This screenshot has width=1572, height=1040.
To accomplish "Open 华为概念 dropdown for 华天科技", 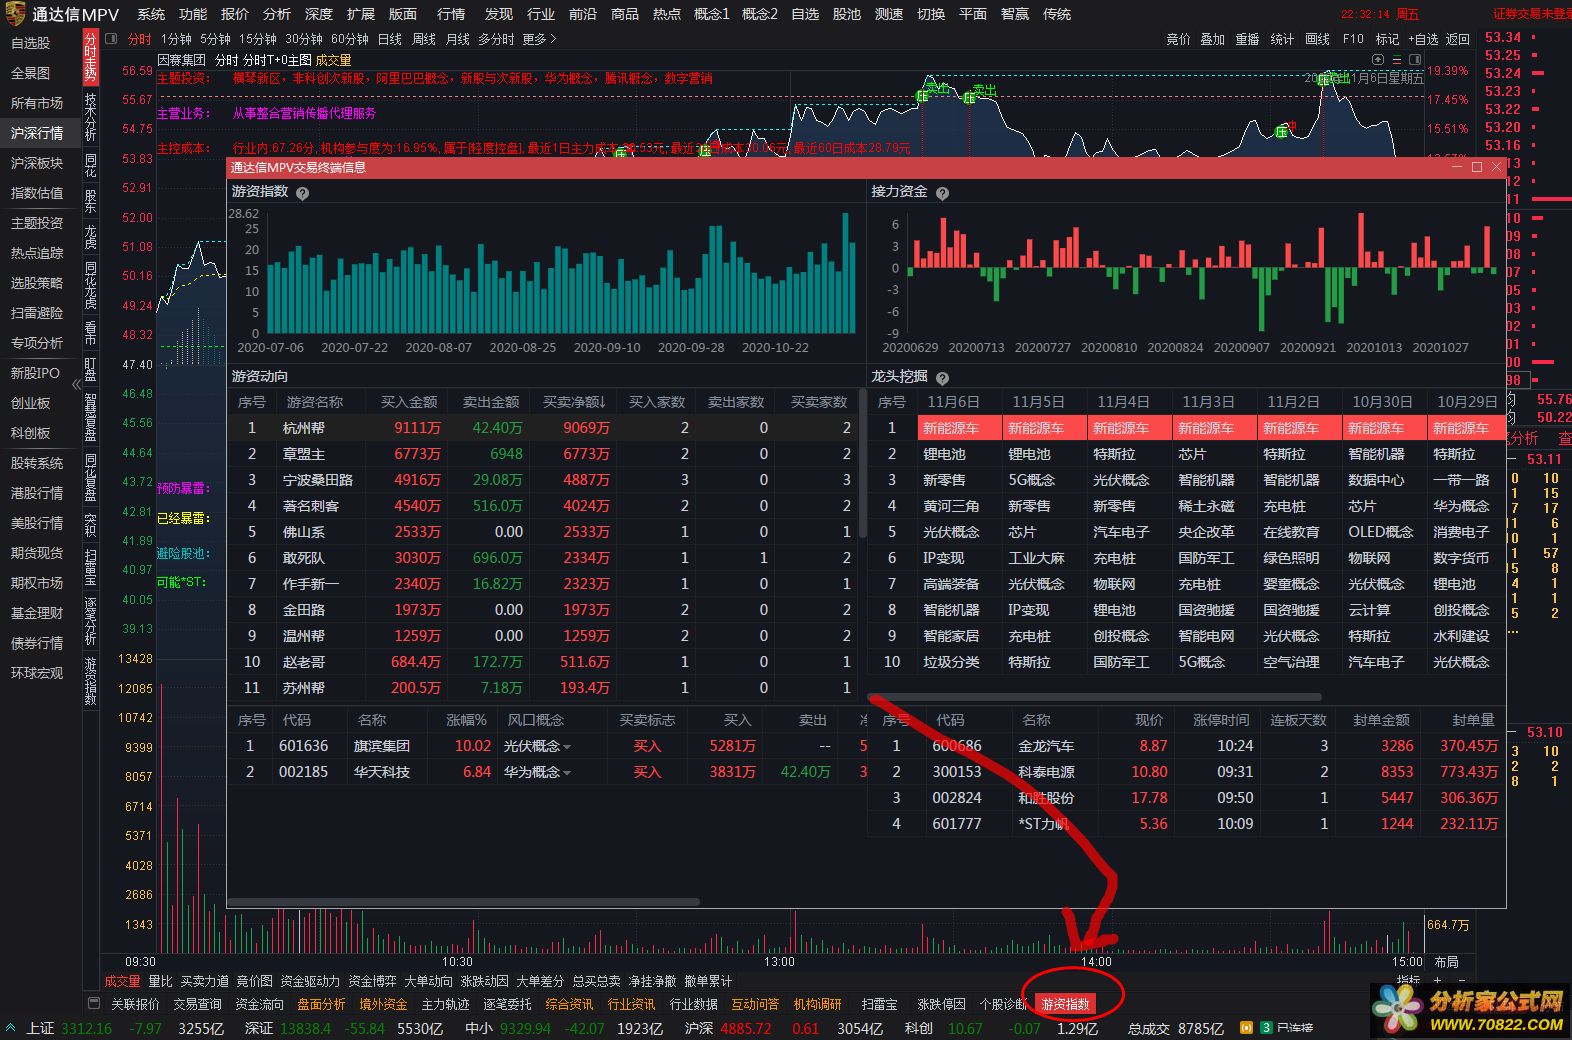I will coord(567,773).
